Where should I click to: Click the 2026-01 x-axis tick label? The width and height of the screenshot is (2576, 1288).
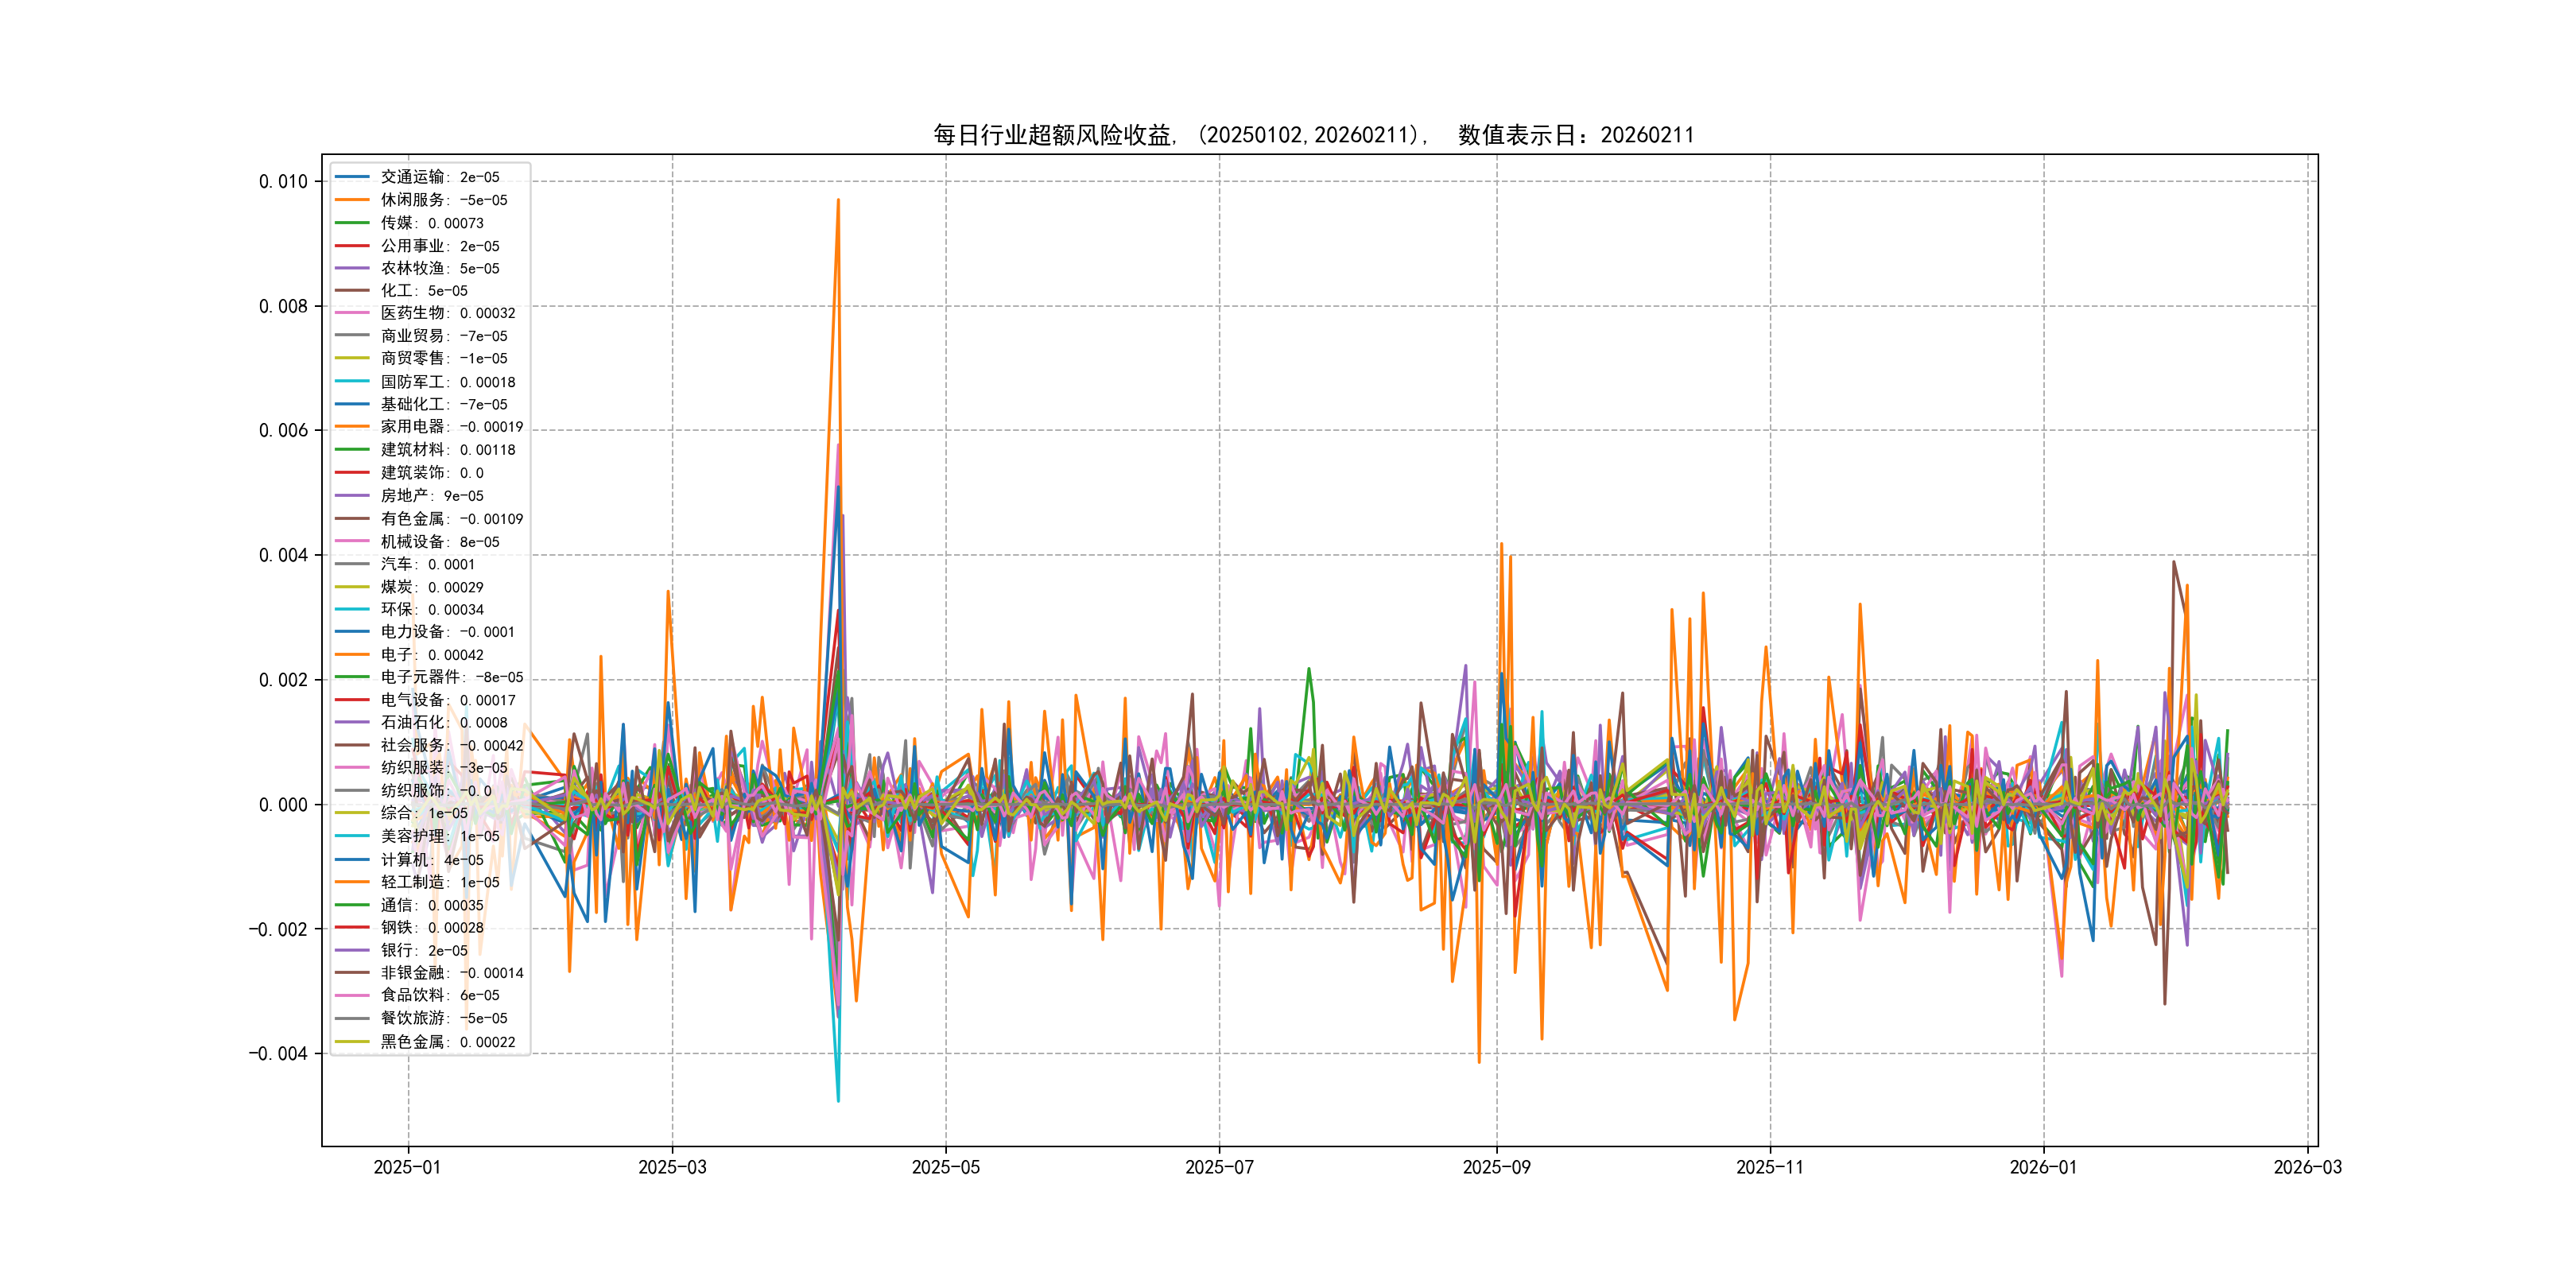2043,1167
